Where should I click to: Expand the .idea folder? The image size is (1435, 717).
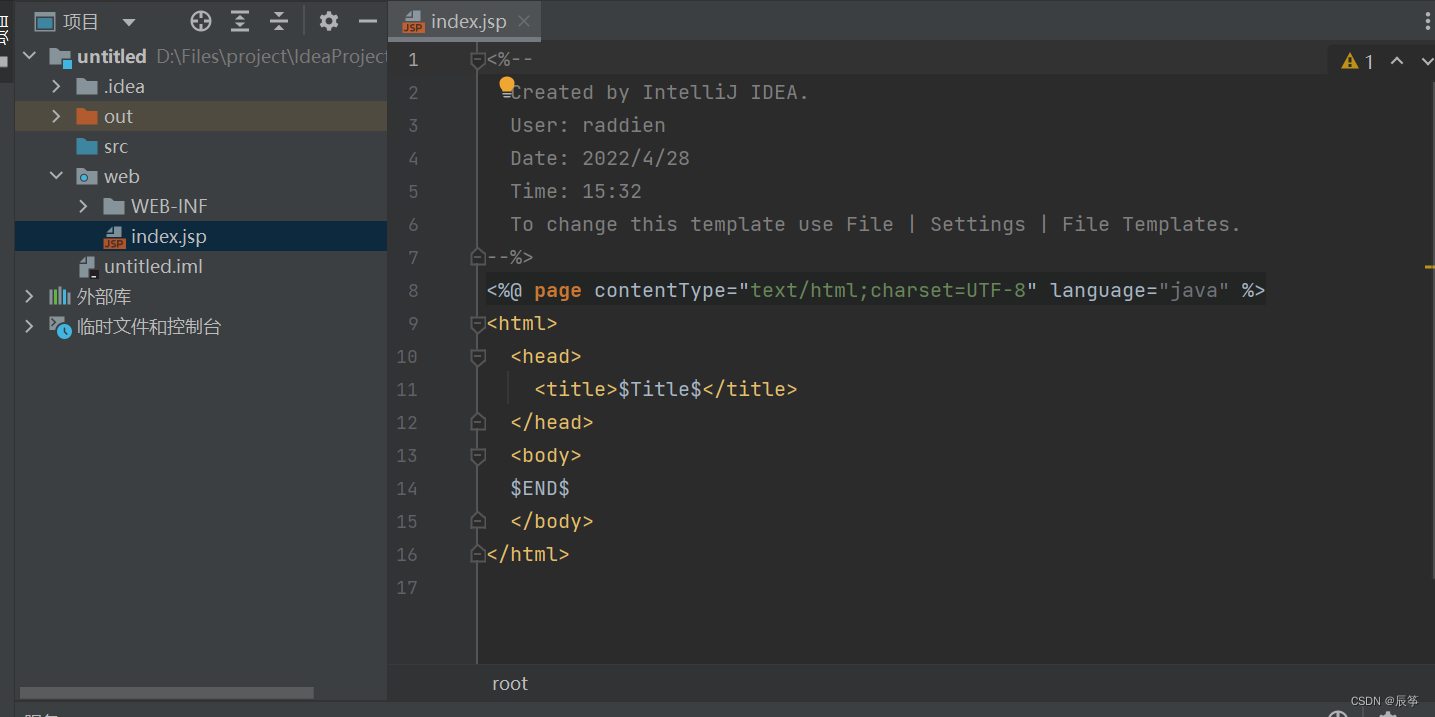[x=56, y=86]
